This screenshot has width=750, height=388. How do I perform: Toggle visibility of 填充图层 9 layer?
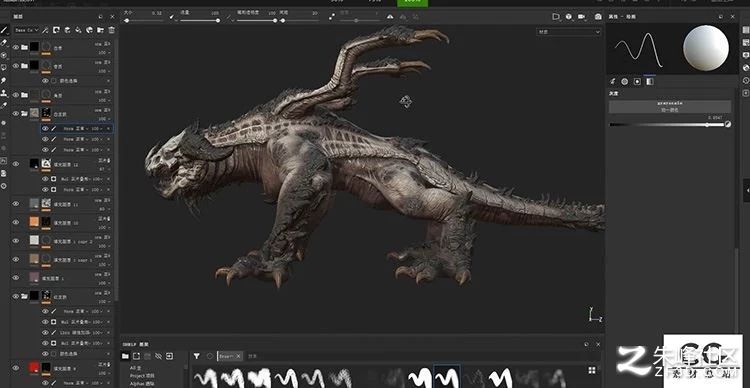tap(15, 367)
